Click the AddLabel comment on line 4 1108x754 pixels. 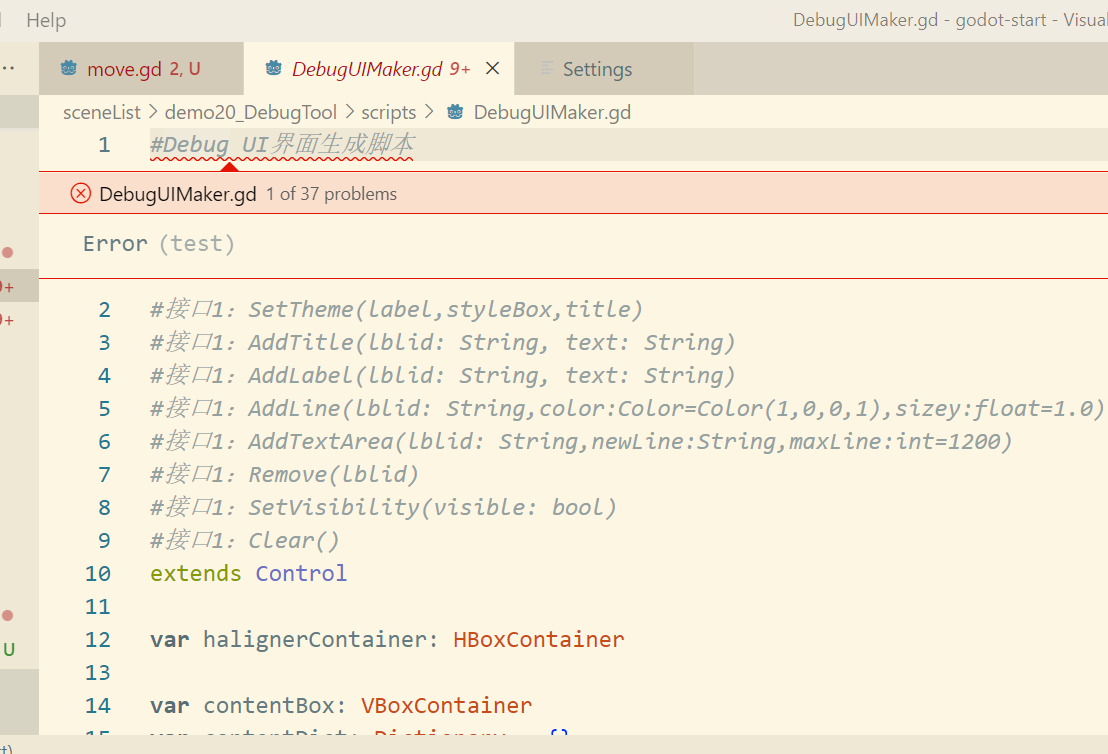point(442,375)
